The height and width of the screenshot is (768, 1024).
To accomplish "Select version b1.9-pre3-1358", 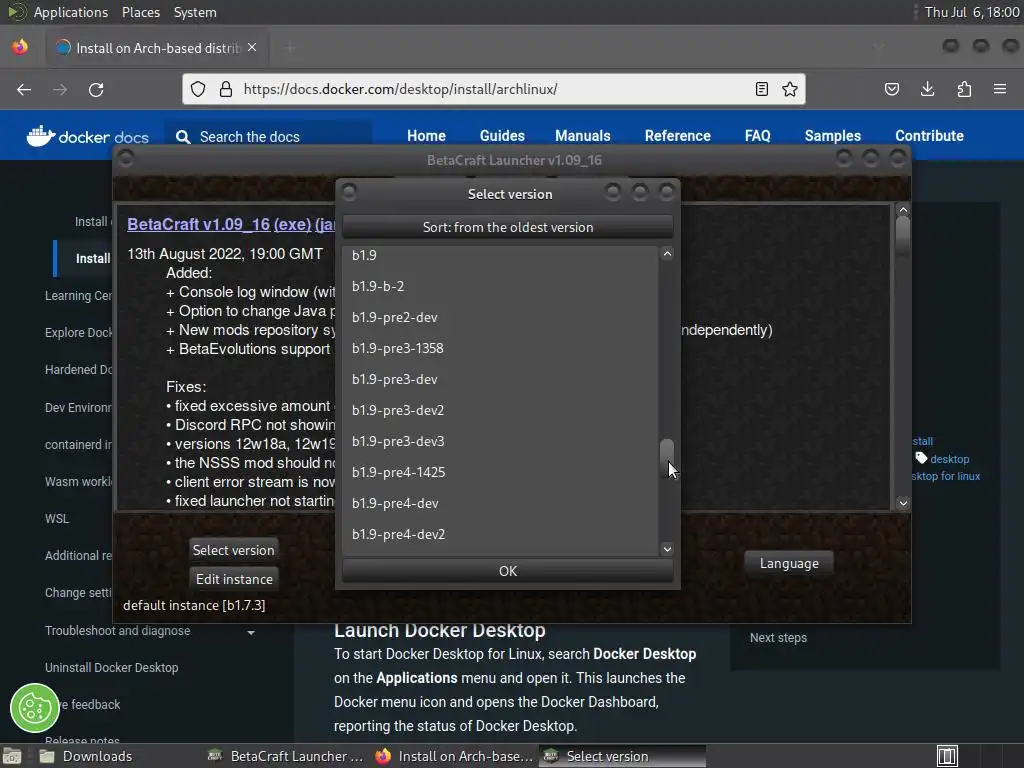I will coord(500,348).
